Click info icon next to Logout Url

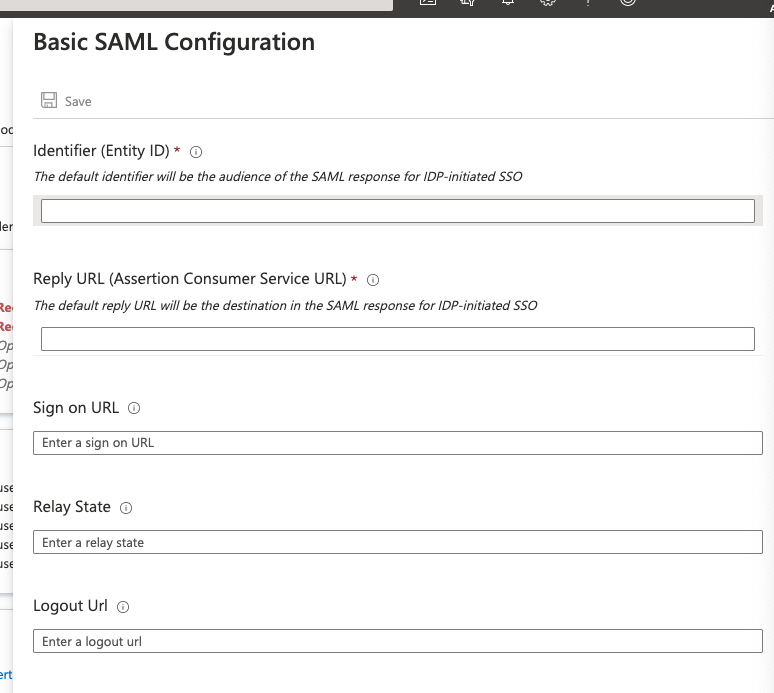pyautogui.click(x=123, y=607)
